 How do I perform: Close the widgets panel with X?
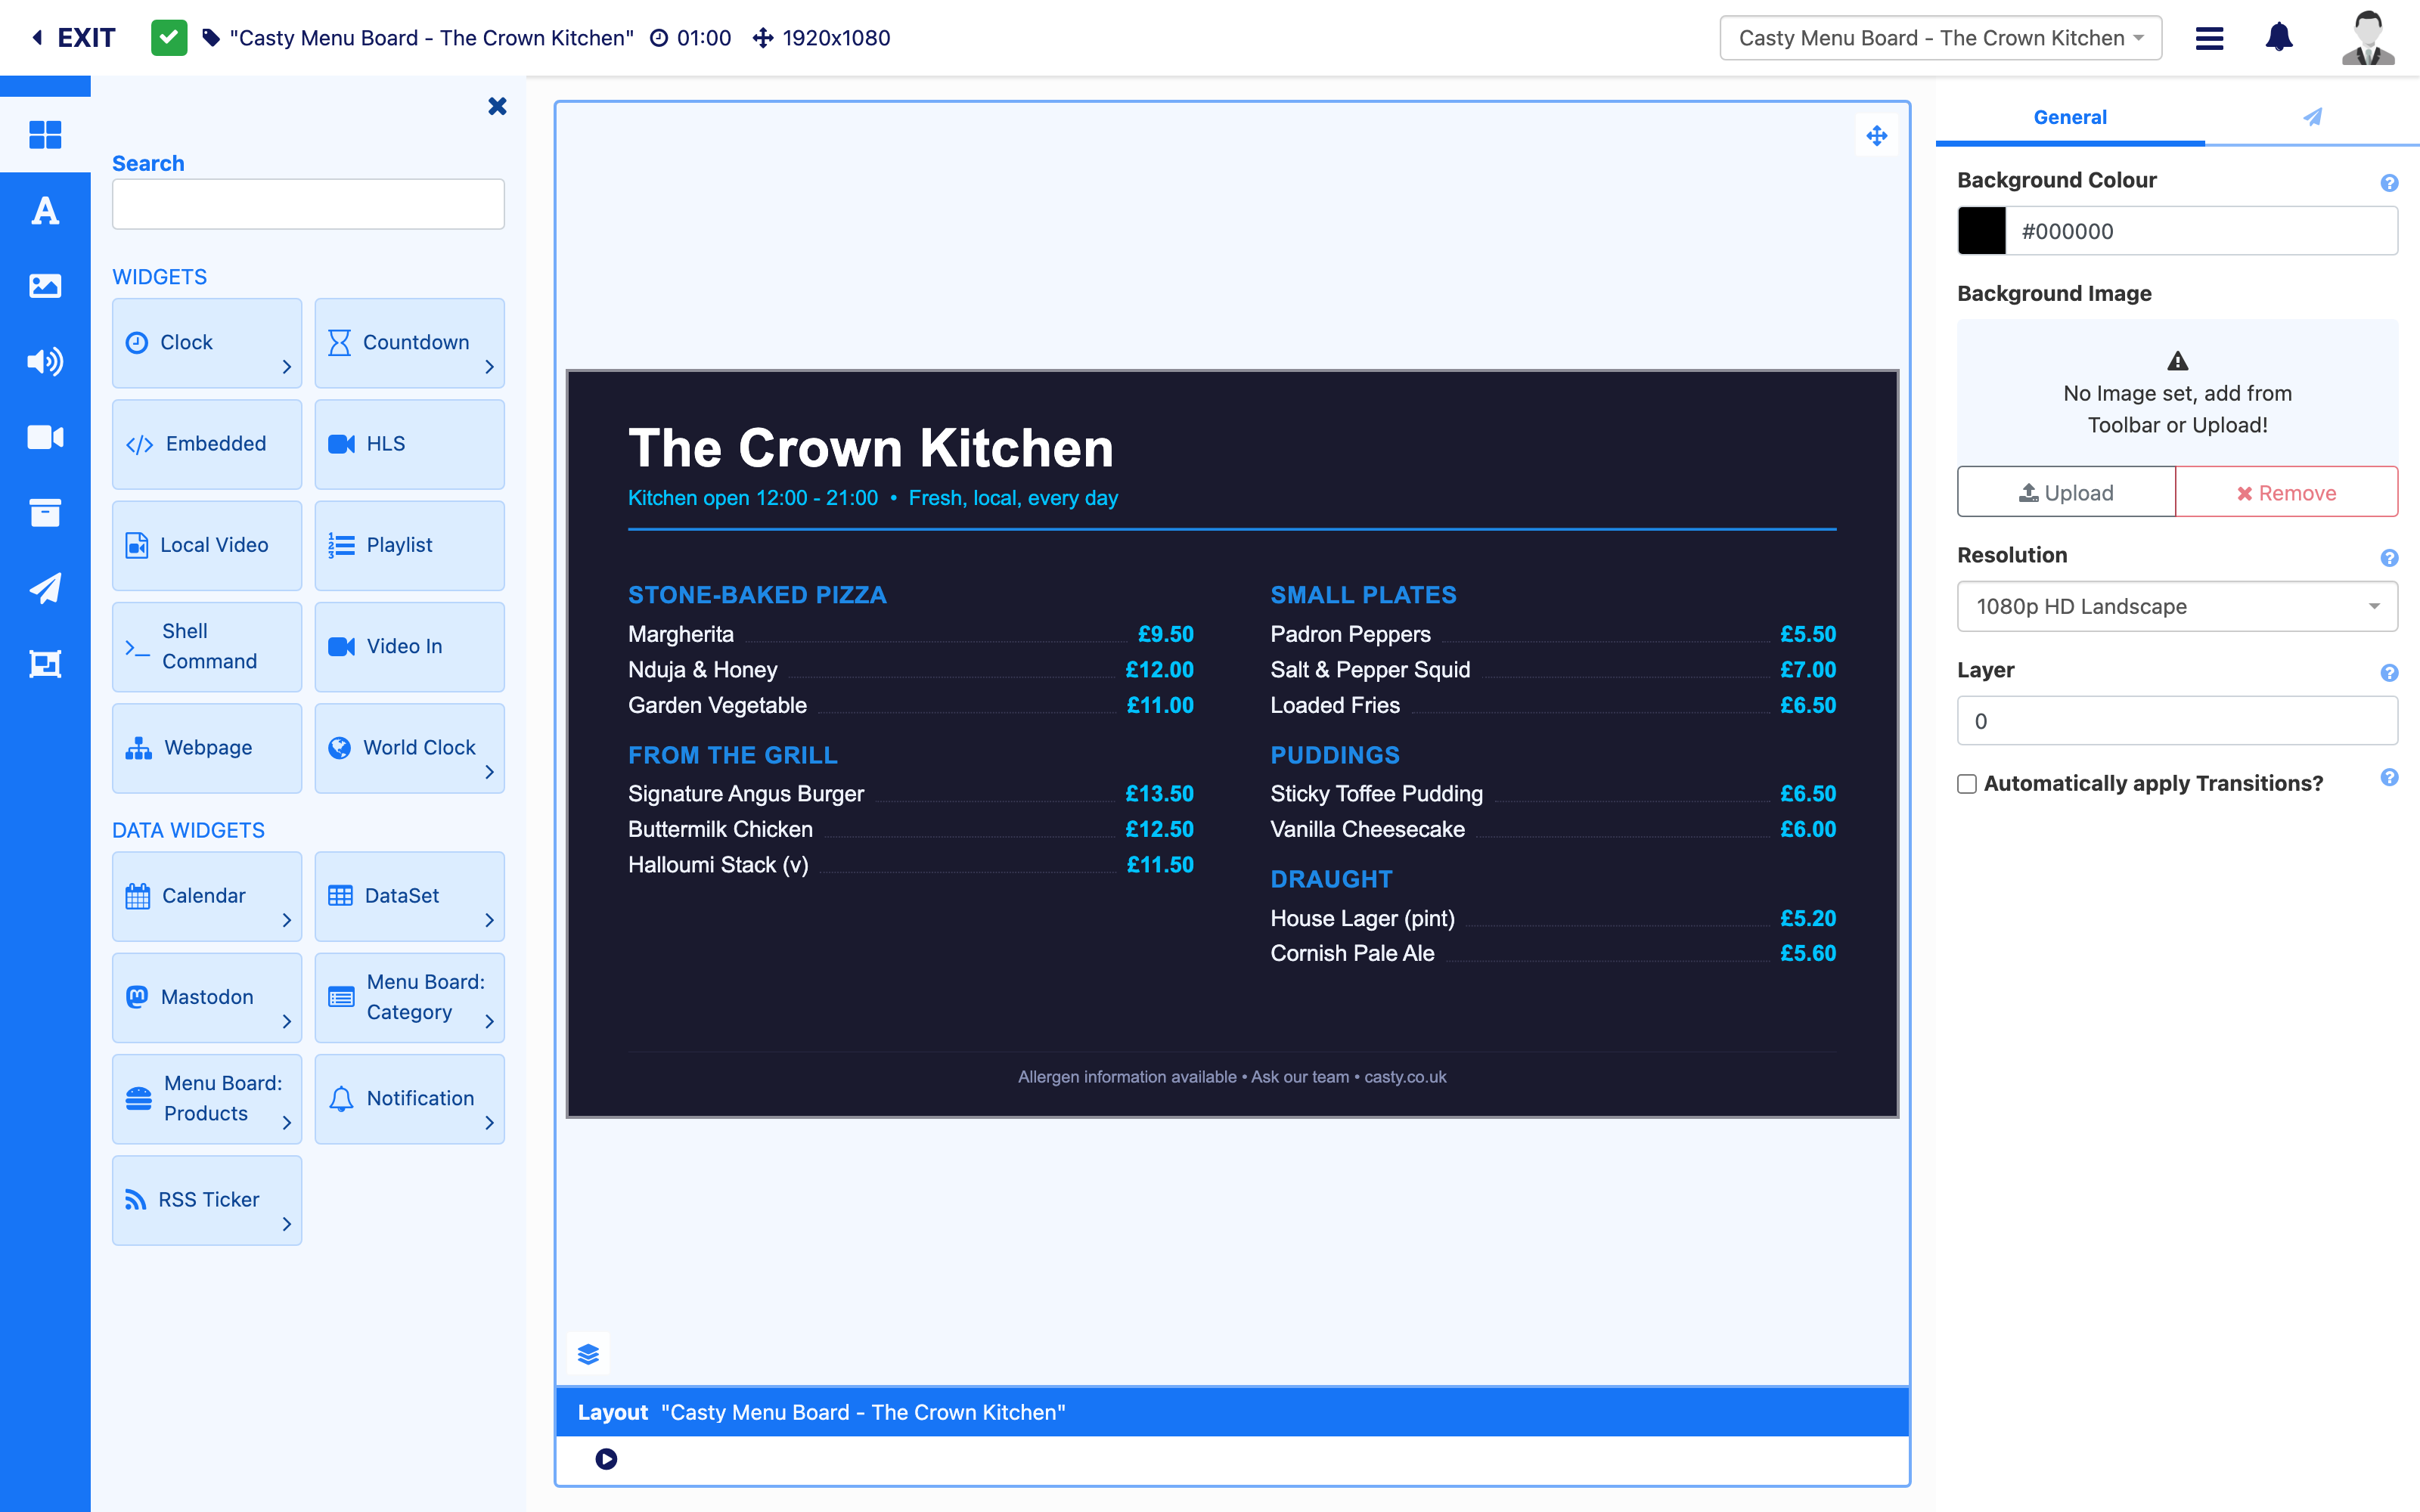coord(497,106)
